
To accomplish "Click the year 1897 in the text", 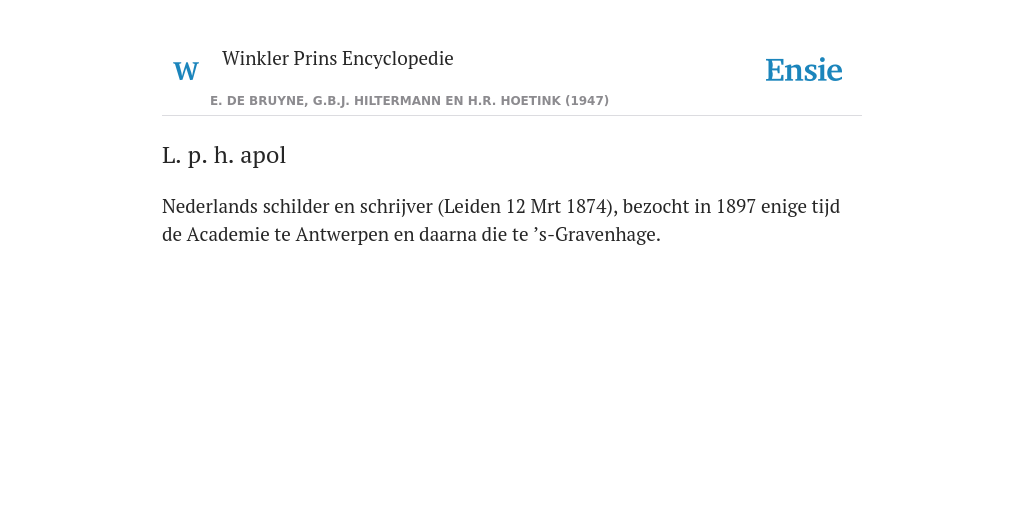I will 736,206.
